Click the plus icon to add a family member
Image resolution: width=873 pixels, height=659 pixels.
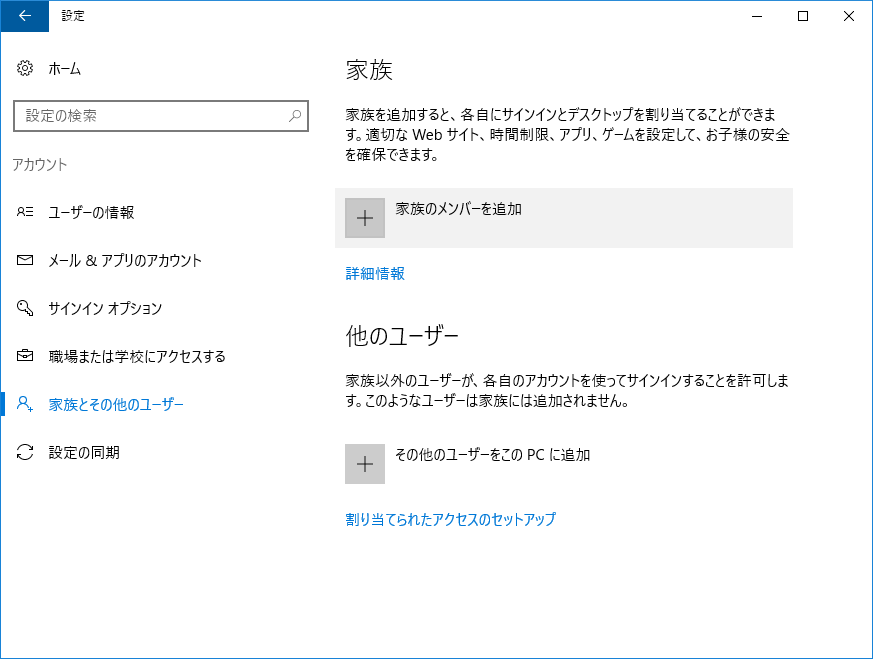click(365, 217)
